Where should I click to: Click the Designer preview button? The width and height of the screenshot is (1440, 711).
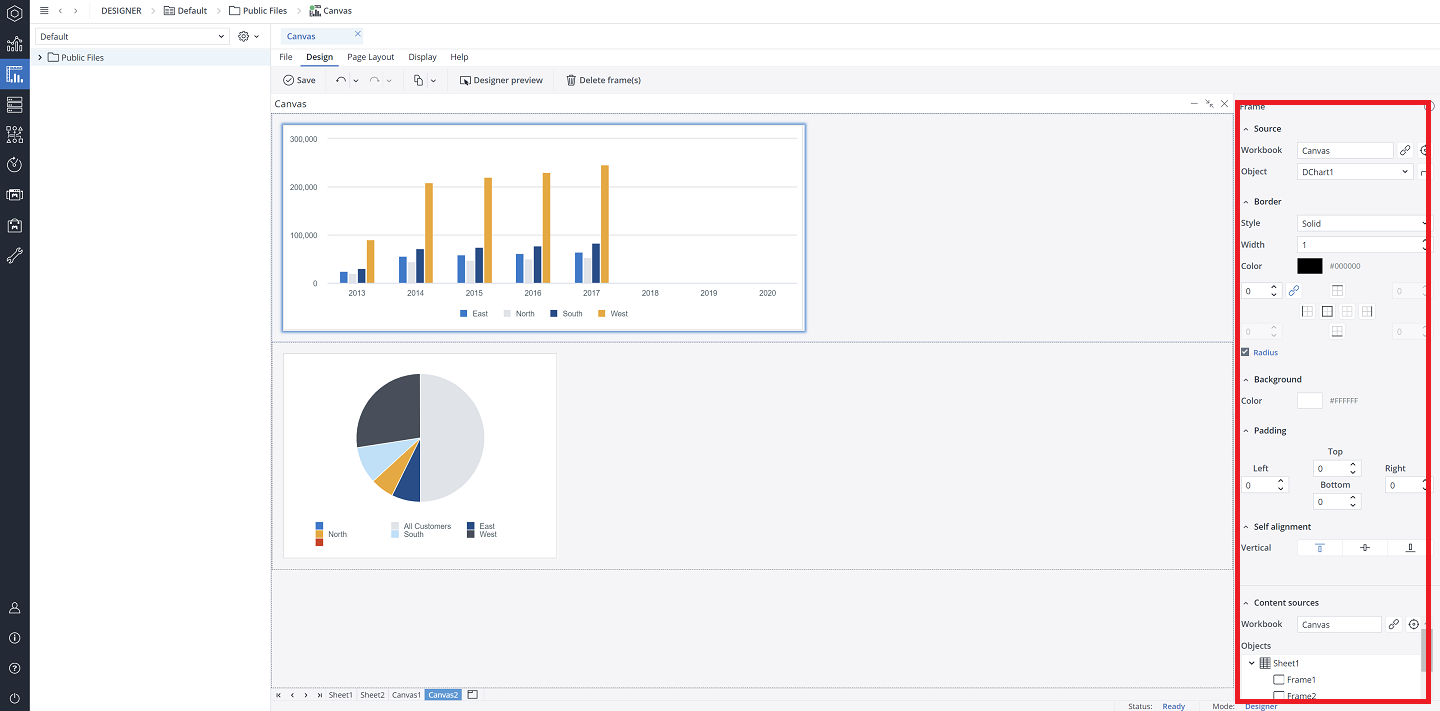tap(501, 79)
